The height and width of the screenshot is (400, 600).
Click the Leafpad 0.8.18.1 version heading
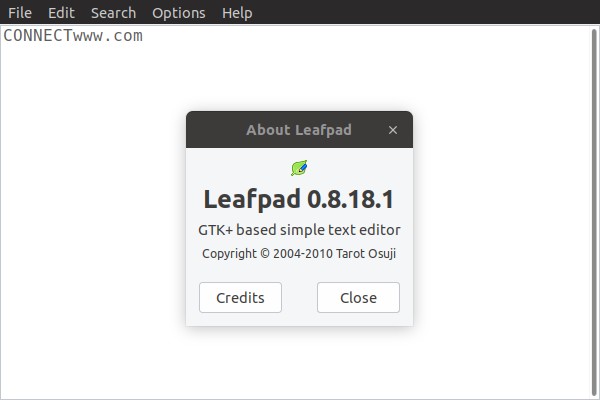299,199
